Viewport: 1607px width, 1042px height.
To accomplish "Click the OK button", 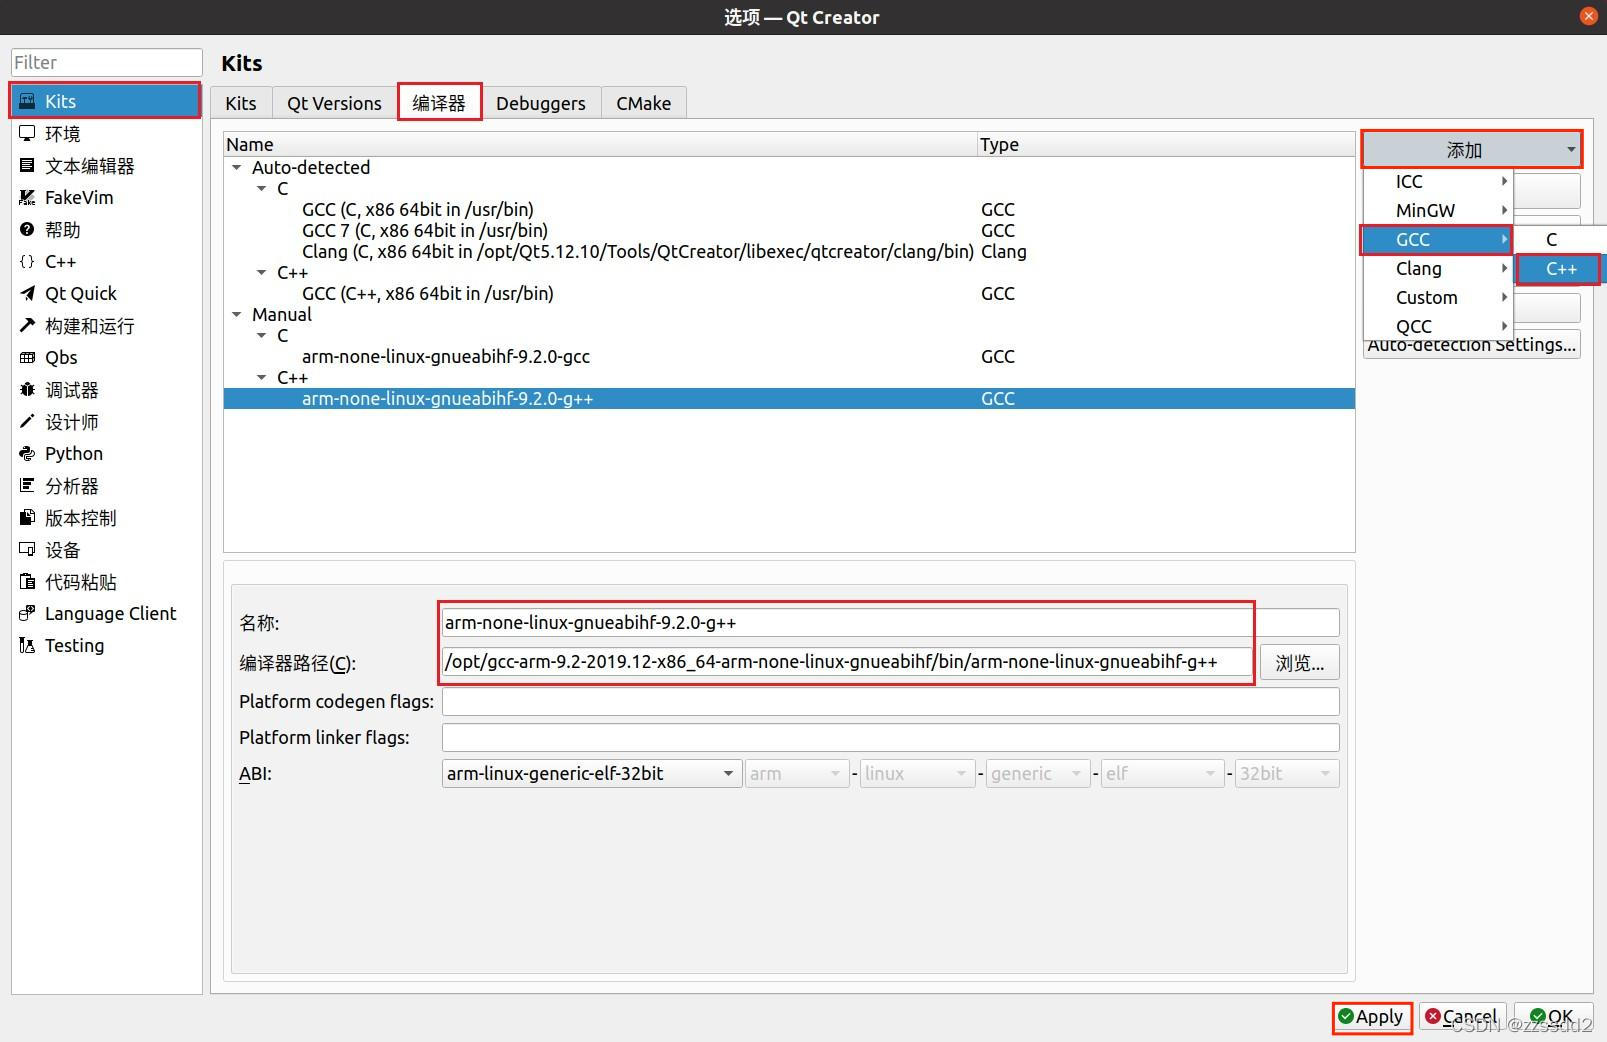I will tap(1552, 1017).
